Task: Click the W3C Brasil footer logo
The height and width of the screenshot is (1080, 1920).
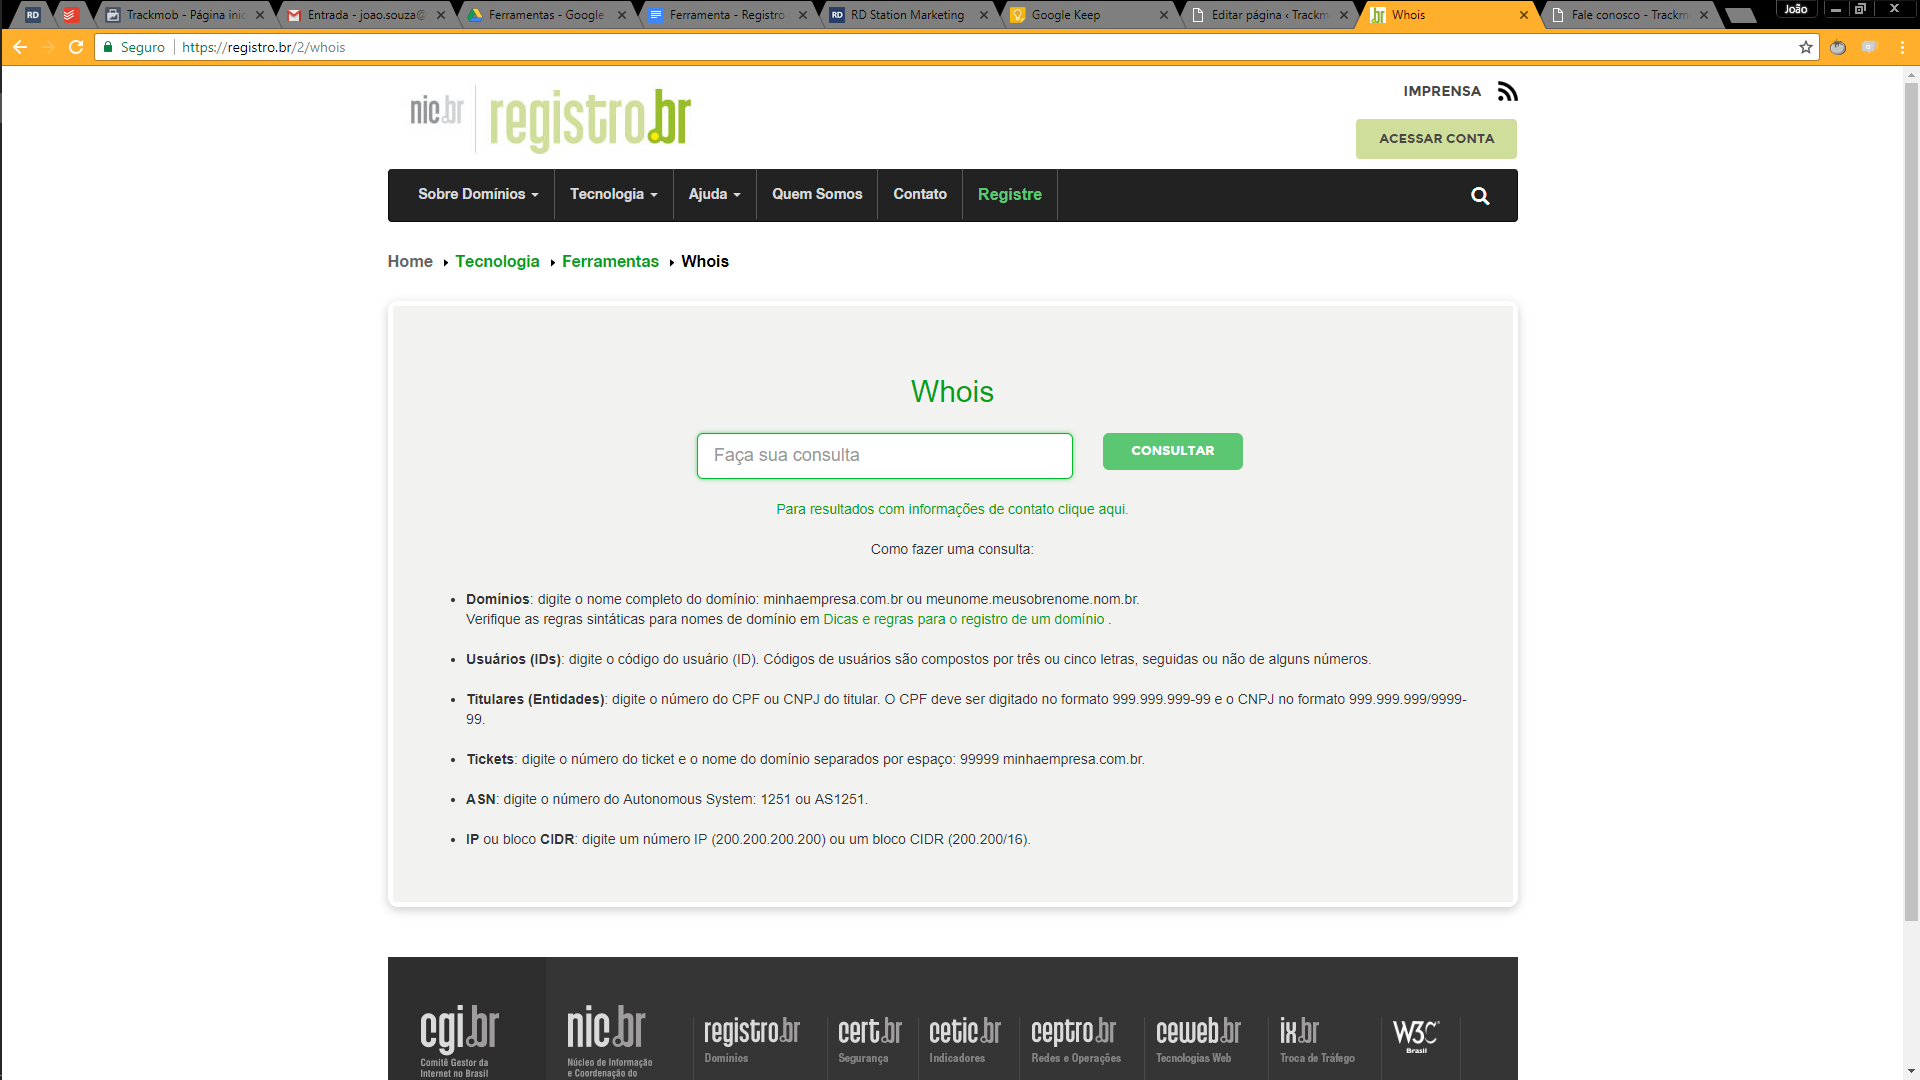Action: point(1416,1035)
